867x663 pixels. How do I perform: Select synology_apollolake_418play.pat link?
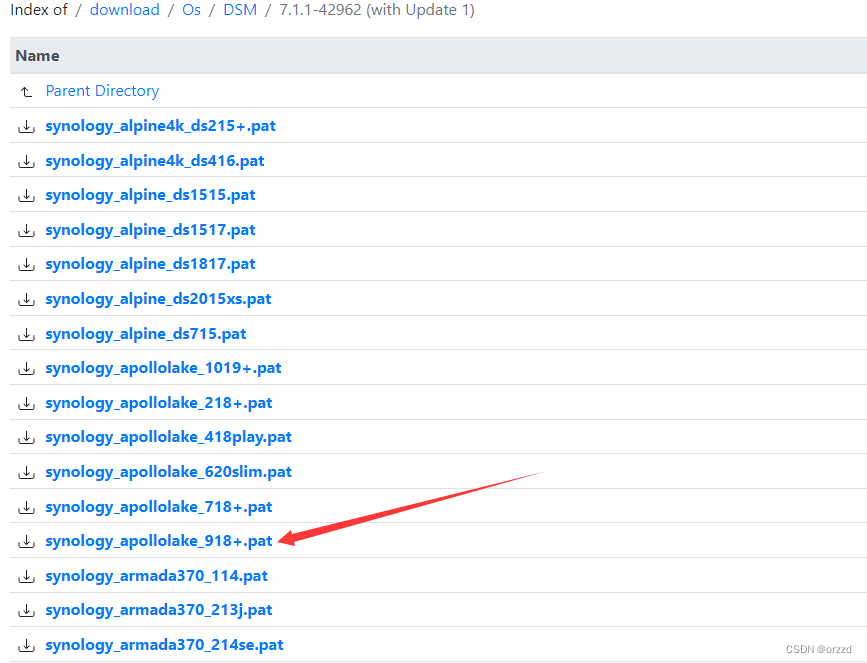coord(169,437)
